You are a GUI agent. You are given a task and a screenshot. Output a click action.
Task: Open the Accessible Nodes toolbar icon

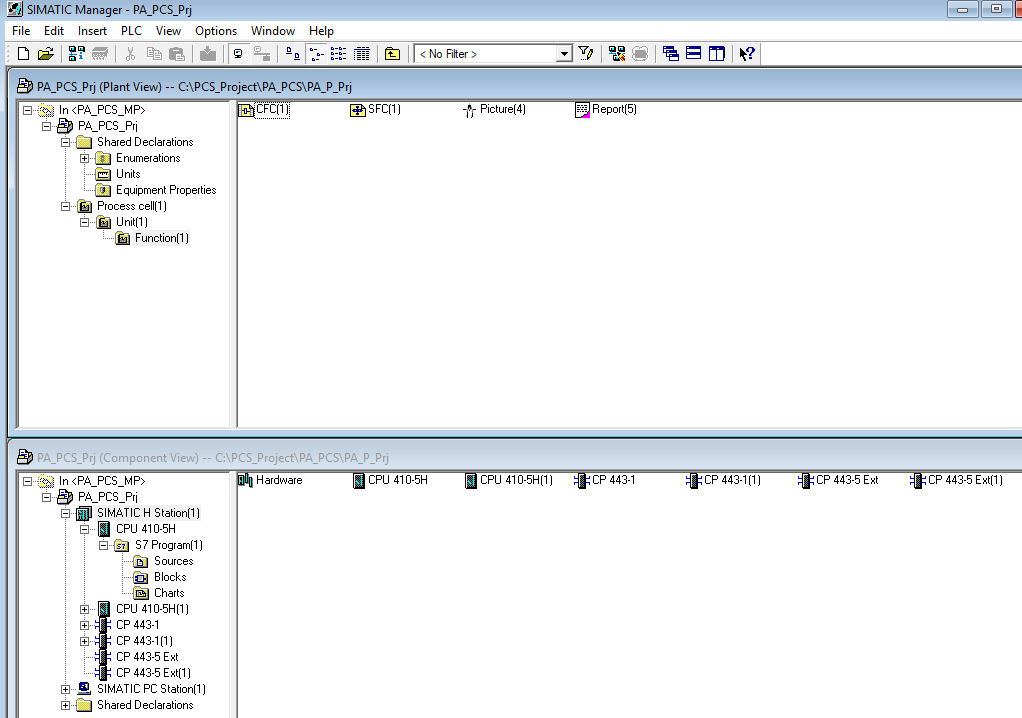[77, 54]
